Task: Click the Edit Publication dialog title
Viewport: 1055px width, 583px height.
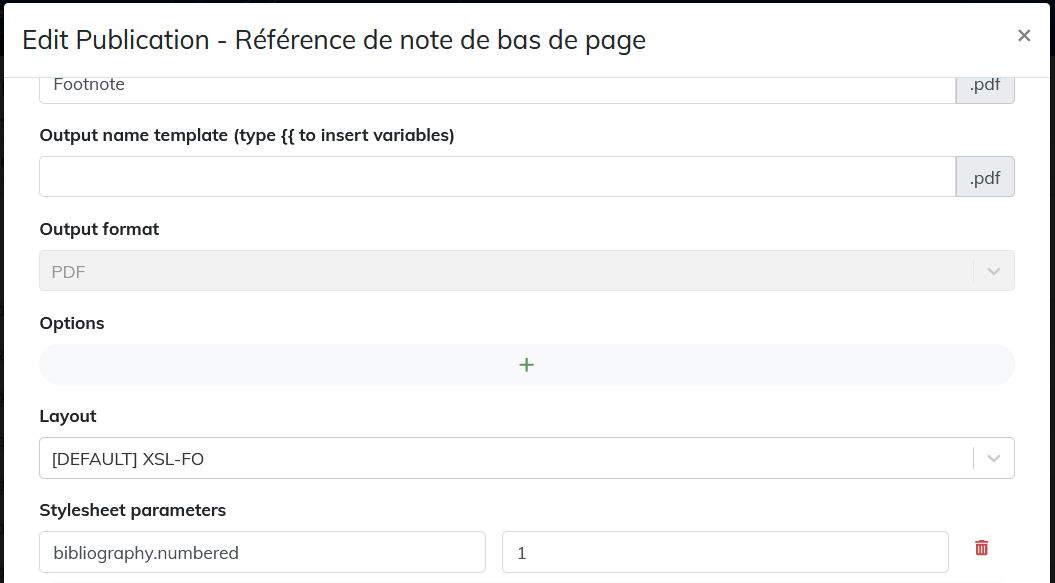Action: (334, 40)
